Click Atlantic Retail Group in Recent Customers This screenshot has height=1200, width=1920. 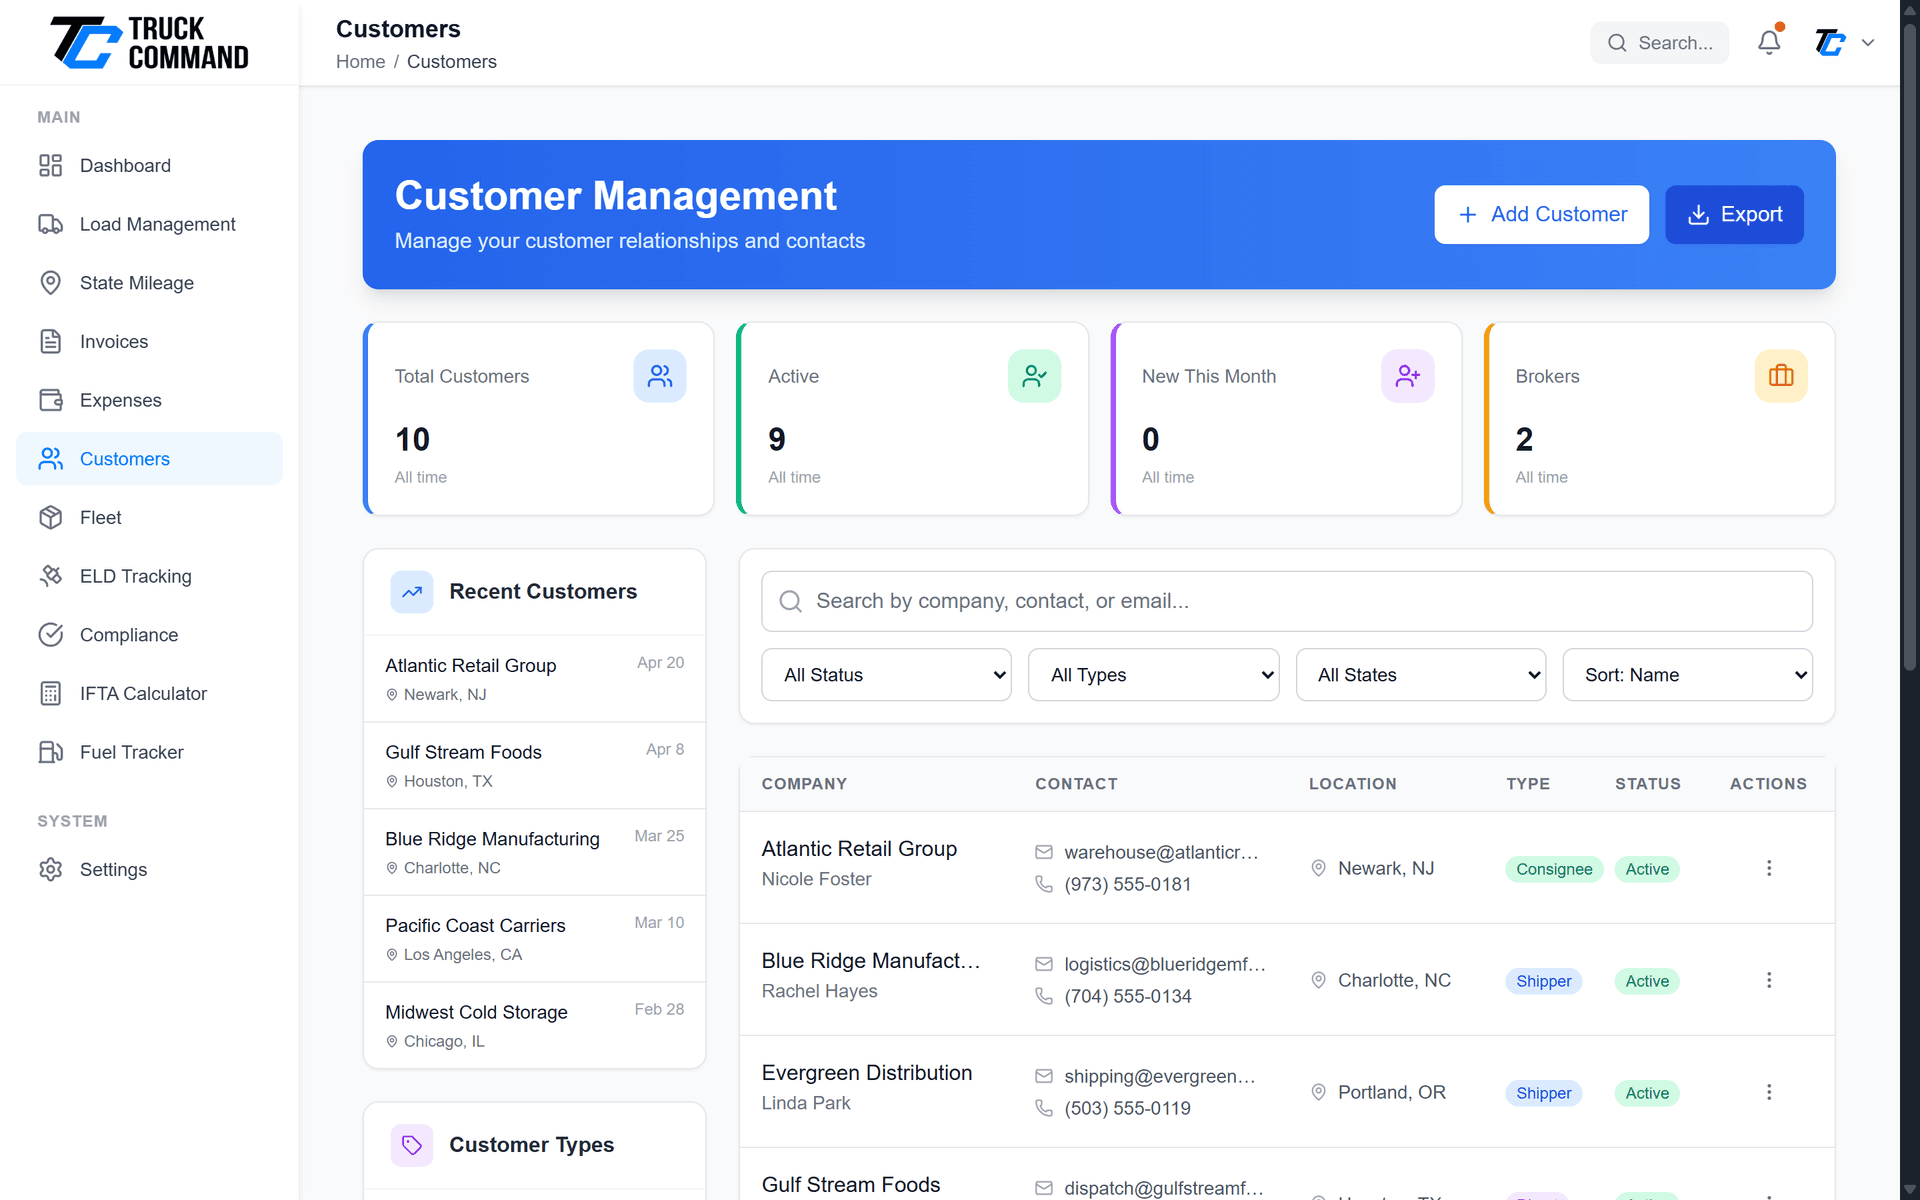(535, 679)
